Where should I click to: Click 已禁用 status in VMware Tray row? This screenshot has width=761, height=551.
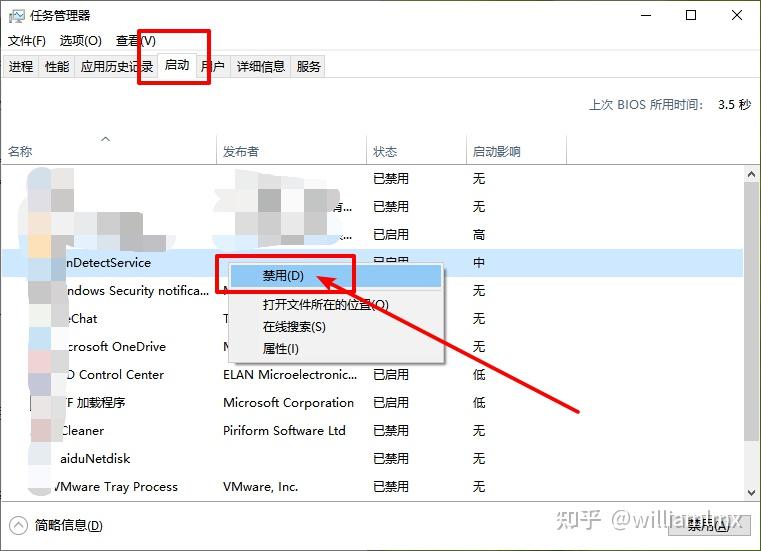tap(391, 487)
